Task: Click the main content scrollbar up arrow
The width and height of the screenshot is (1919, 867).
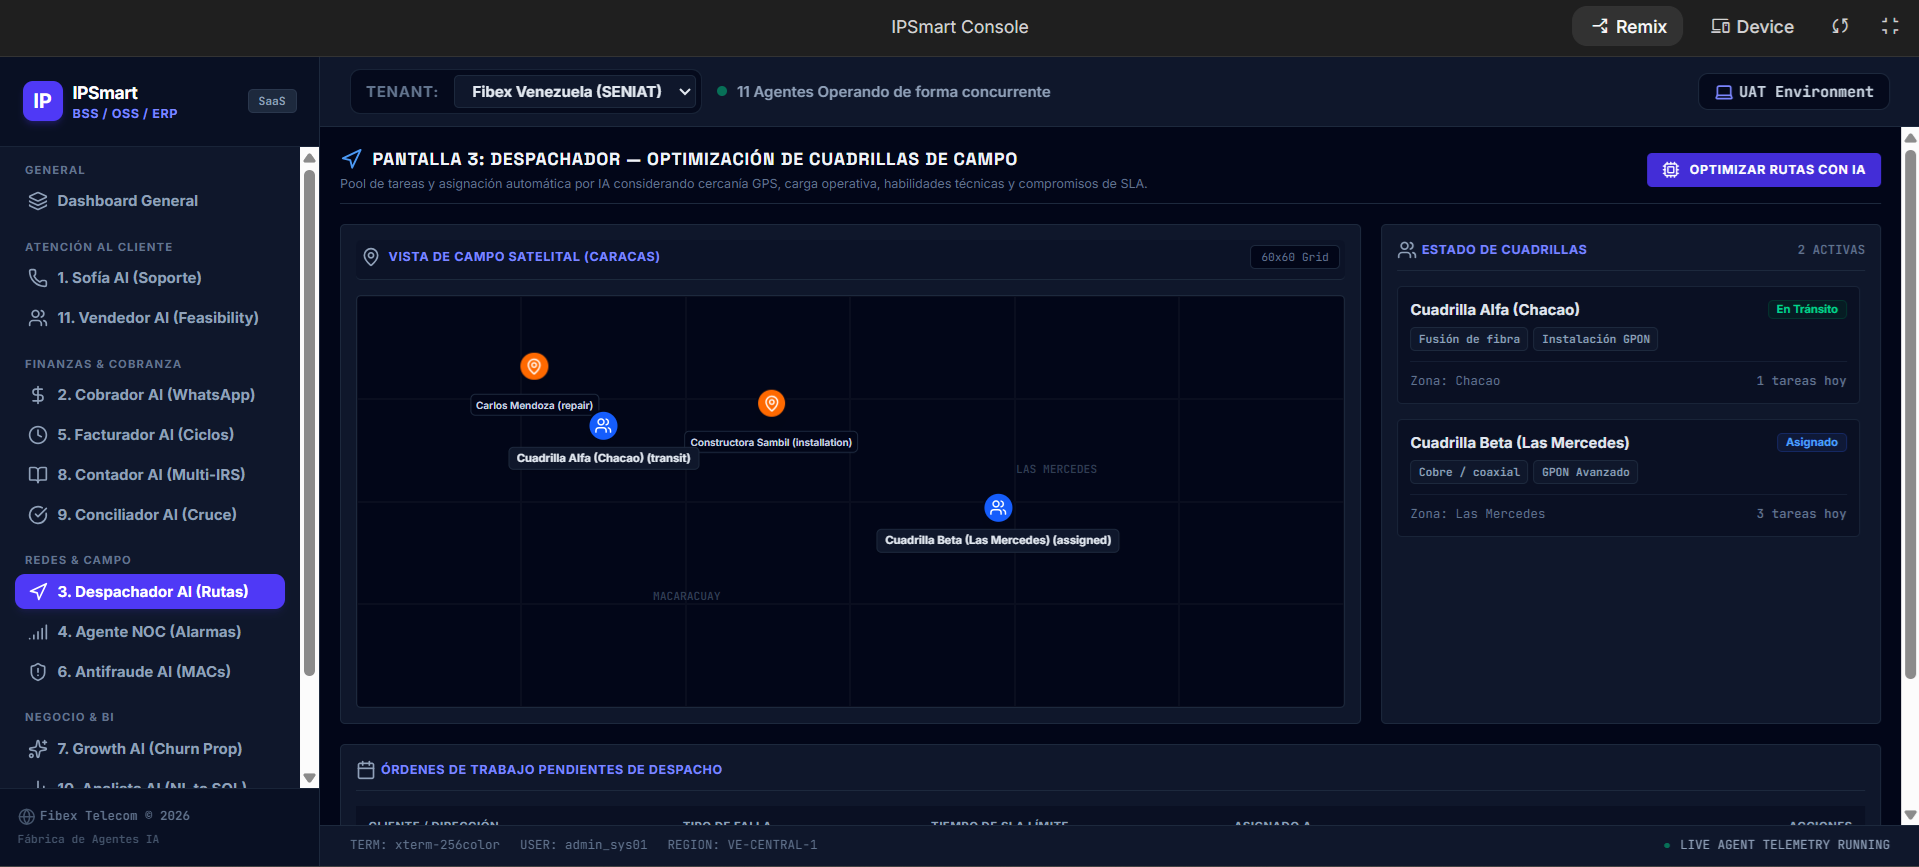Action: tap(1910, 138)
